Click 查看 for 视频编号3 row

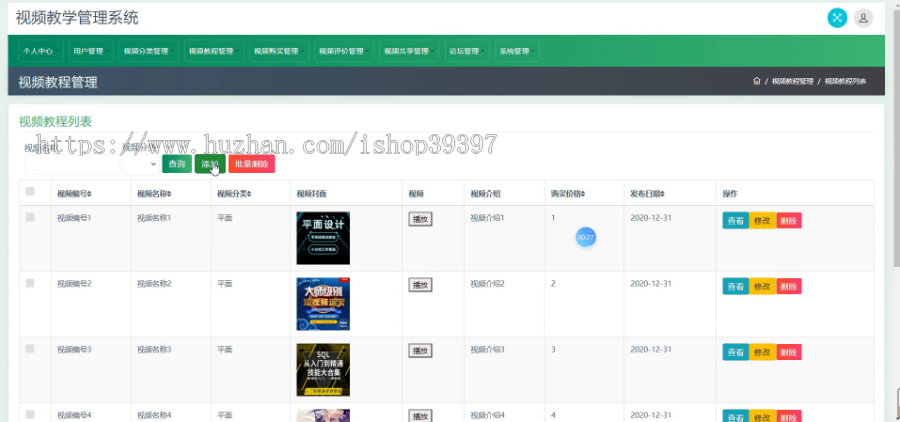[735, 352]
